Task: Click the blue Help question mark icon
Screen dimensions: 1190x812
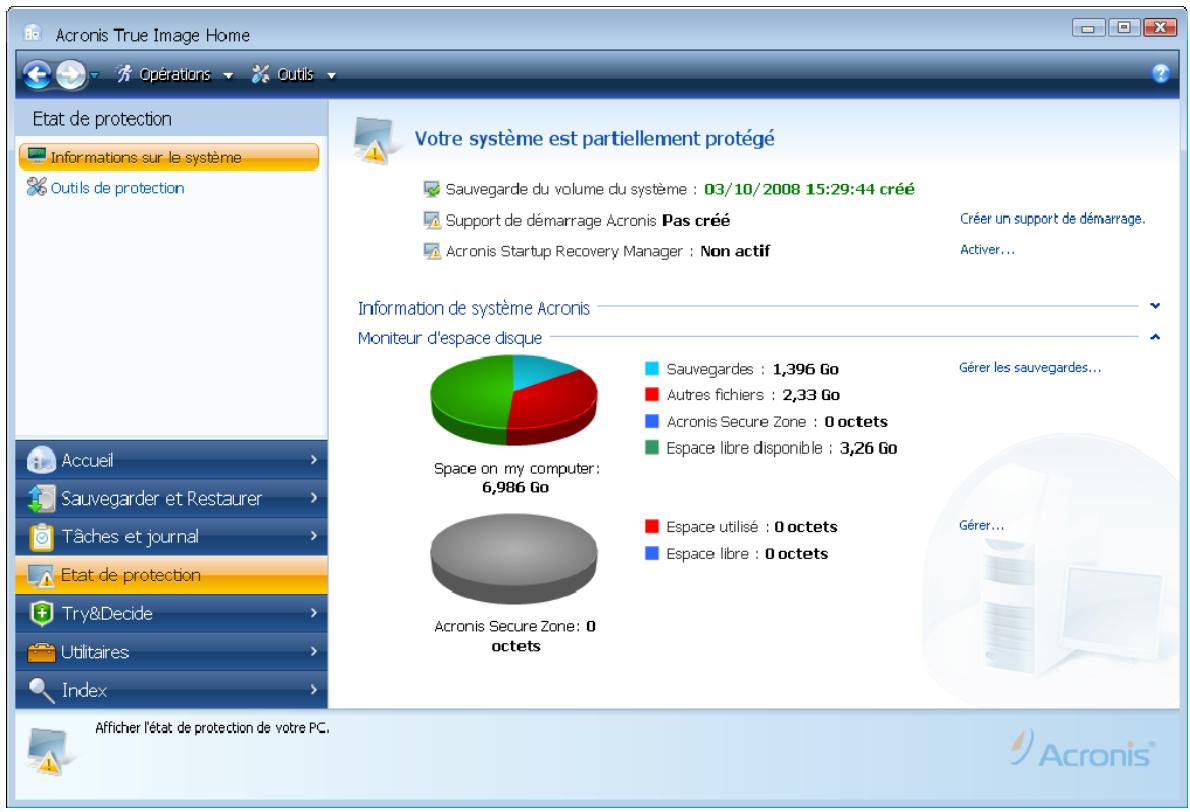Action: click(1160, 73)
